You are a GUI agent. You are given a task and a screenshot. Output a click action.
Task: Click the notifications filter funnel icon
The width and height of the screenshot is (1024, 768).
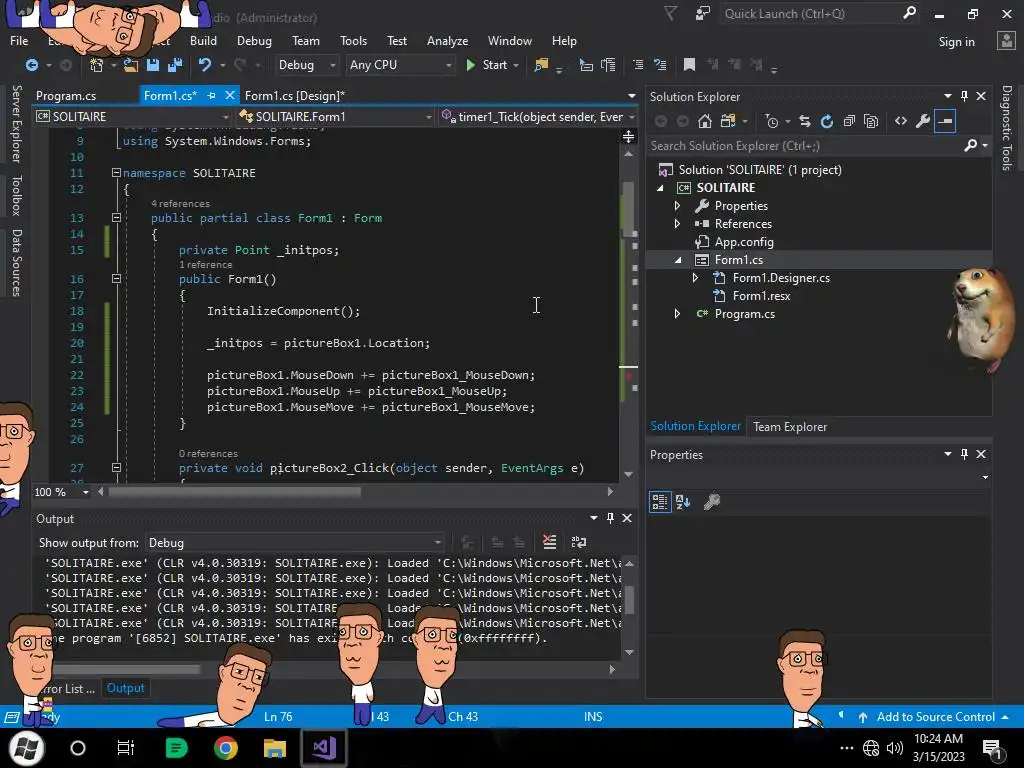(x=671, y=13)
